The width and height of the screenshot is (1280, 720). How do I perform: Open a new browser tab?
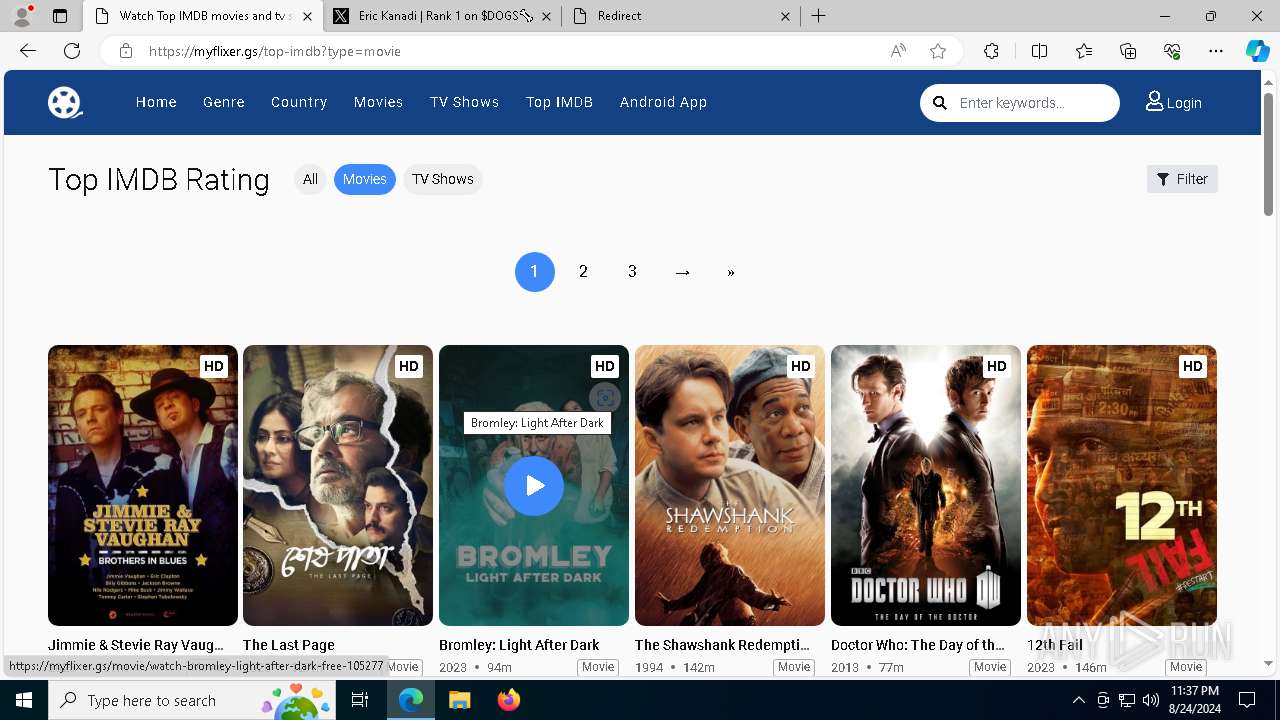818,16
